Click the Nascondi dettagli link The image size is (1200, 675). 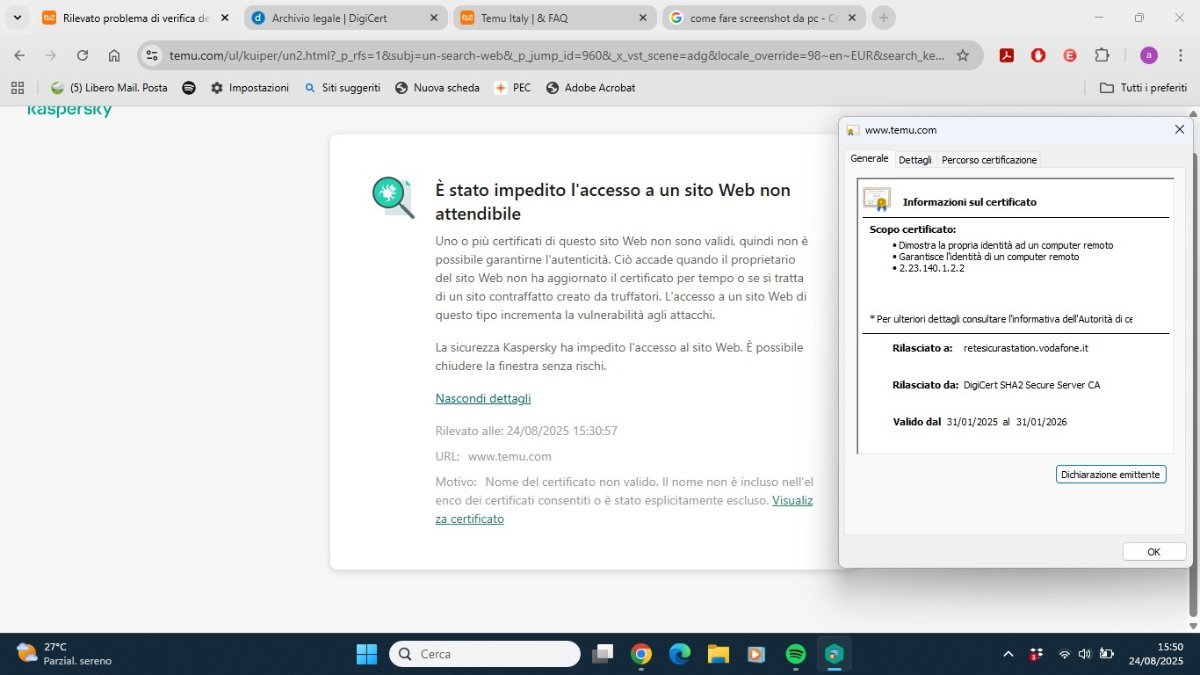tap(483, 398)
